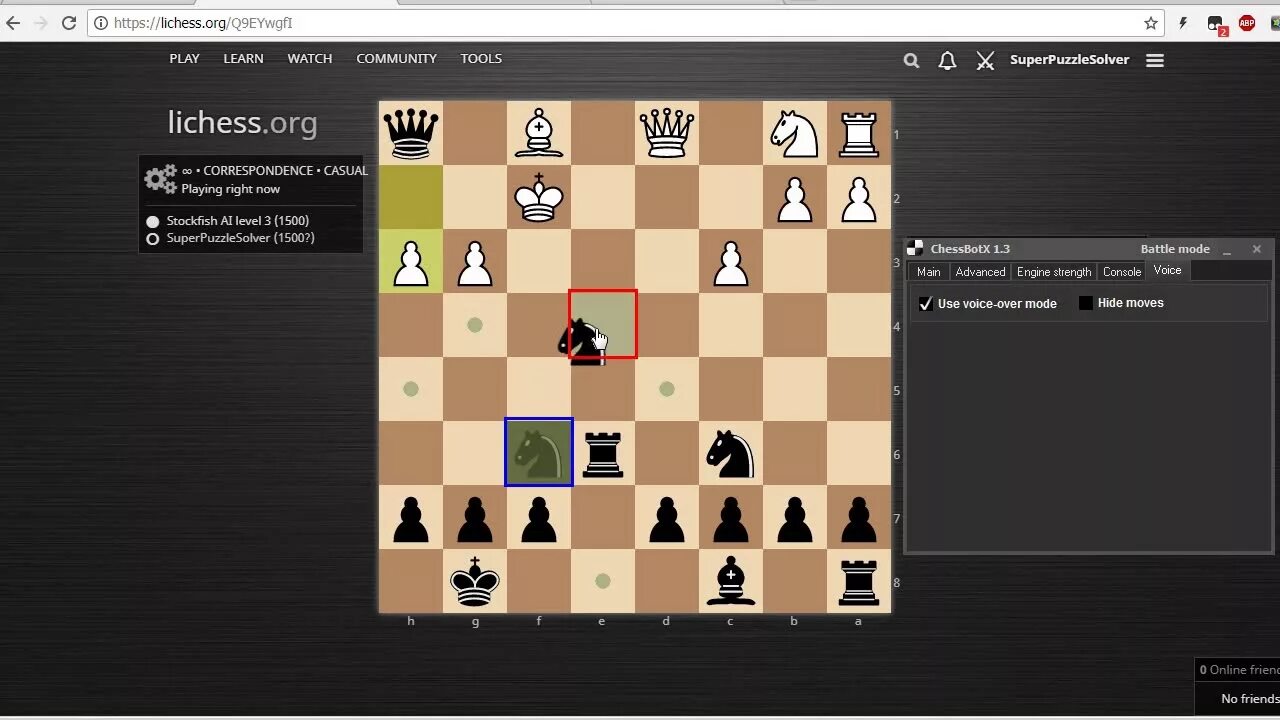
Task: Open the Engine strength tab
Action: point(1053,271)
